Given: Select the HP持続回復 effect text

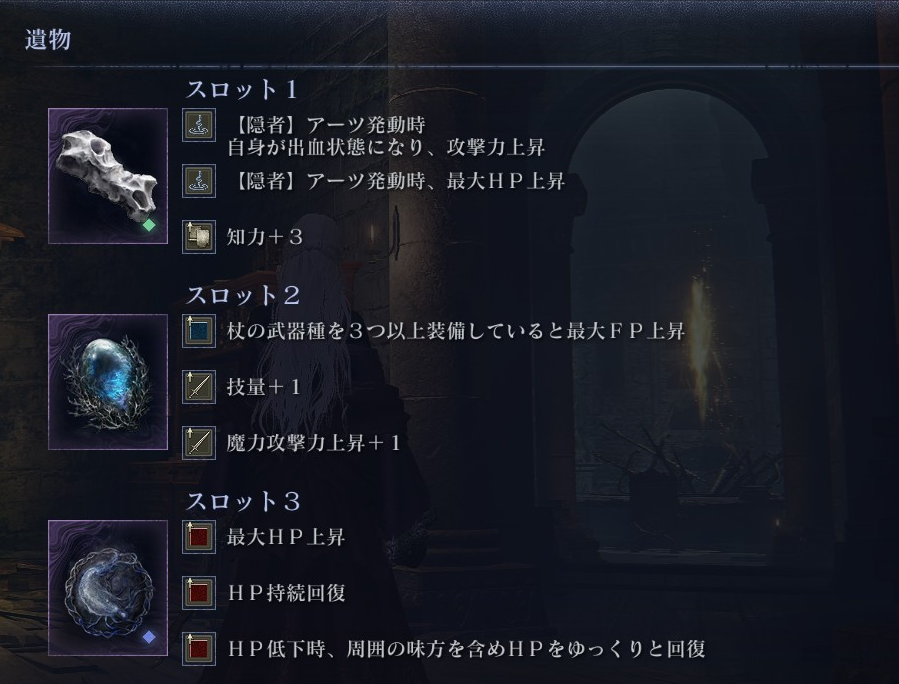Looking at the screenshot, I should [287, 593].
